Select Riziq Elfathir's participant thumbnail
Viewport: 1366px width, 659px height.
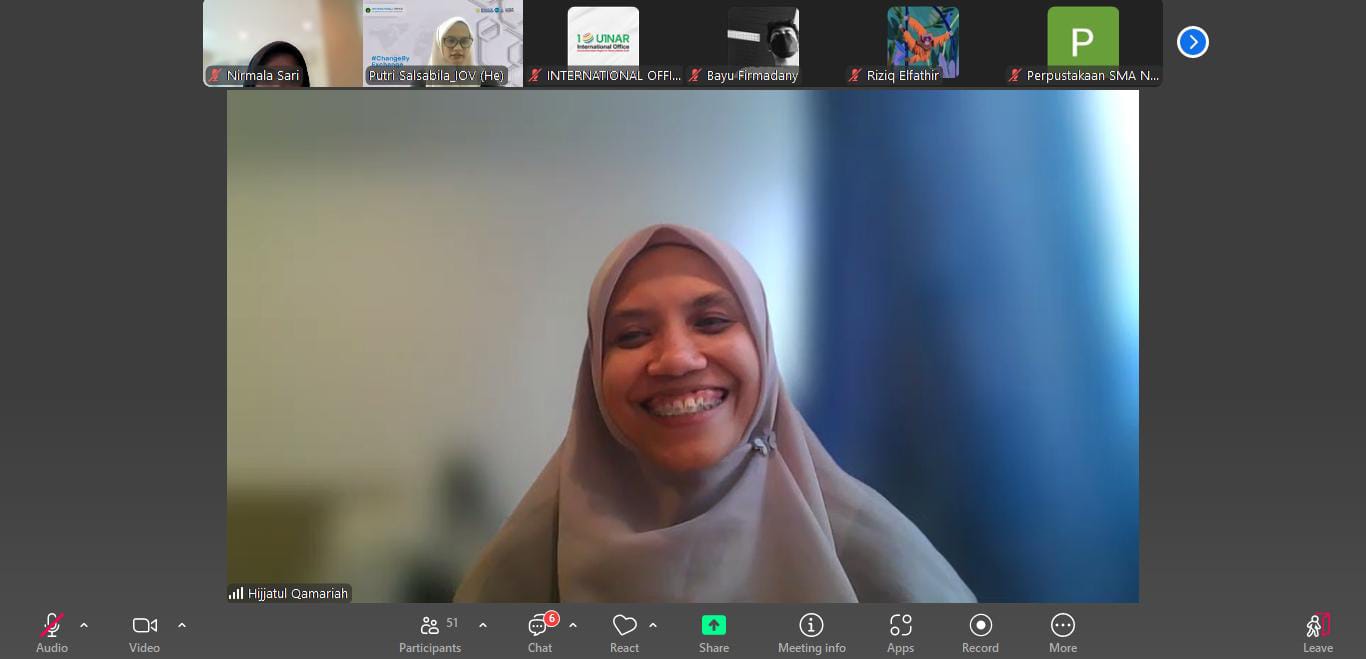coord(922,43)
